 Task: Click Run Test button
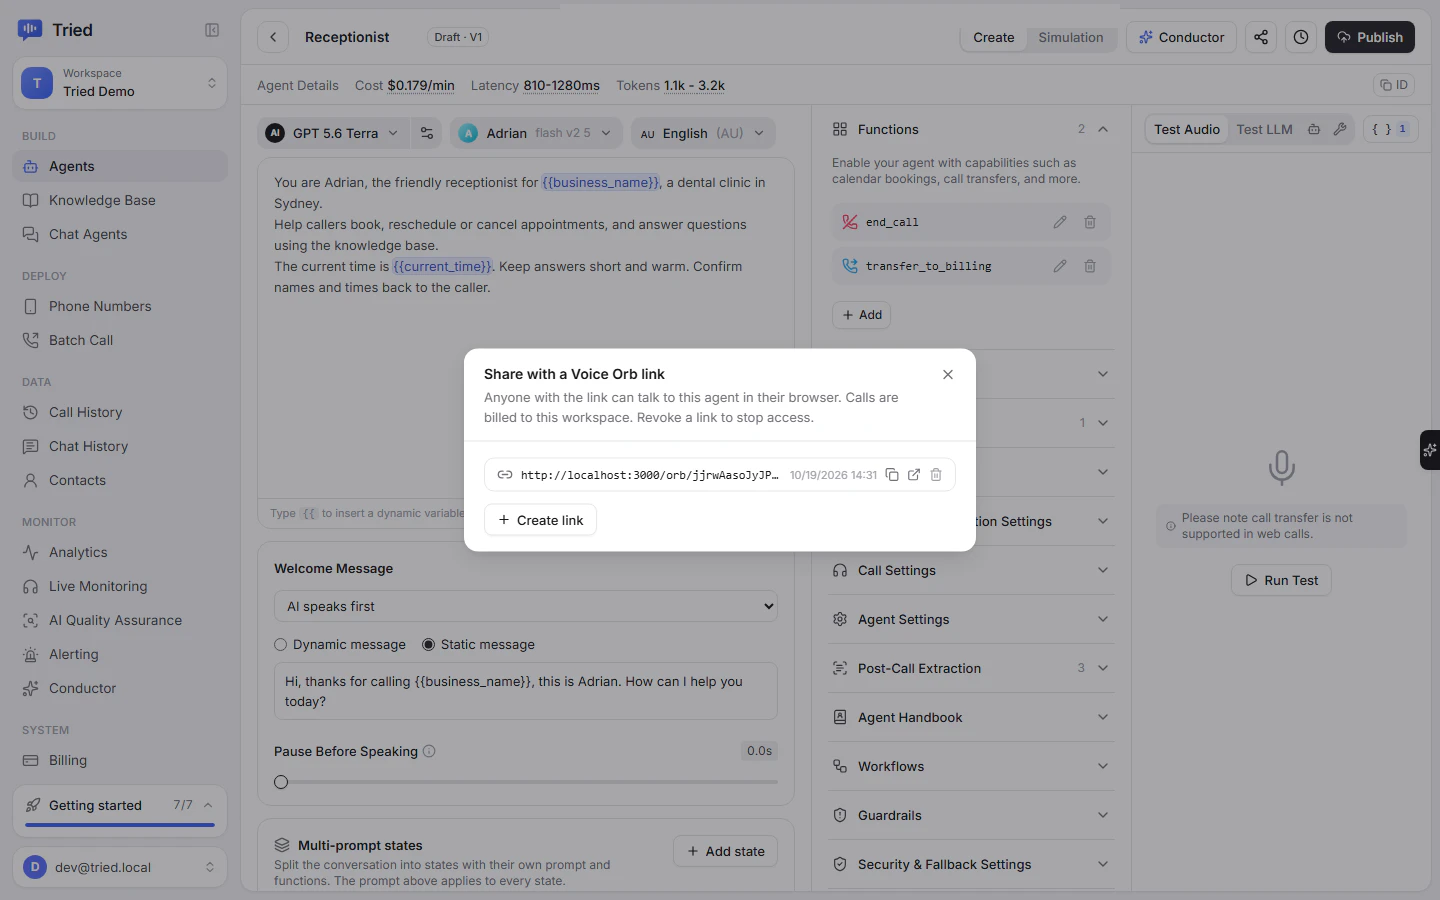(x=1281, y=580)
